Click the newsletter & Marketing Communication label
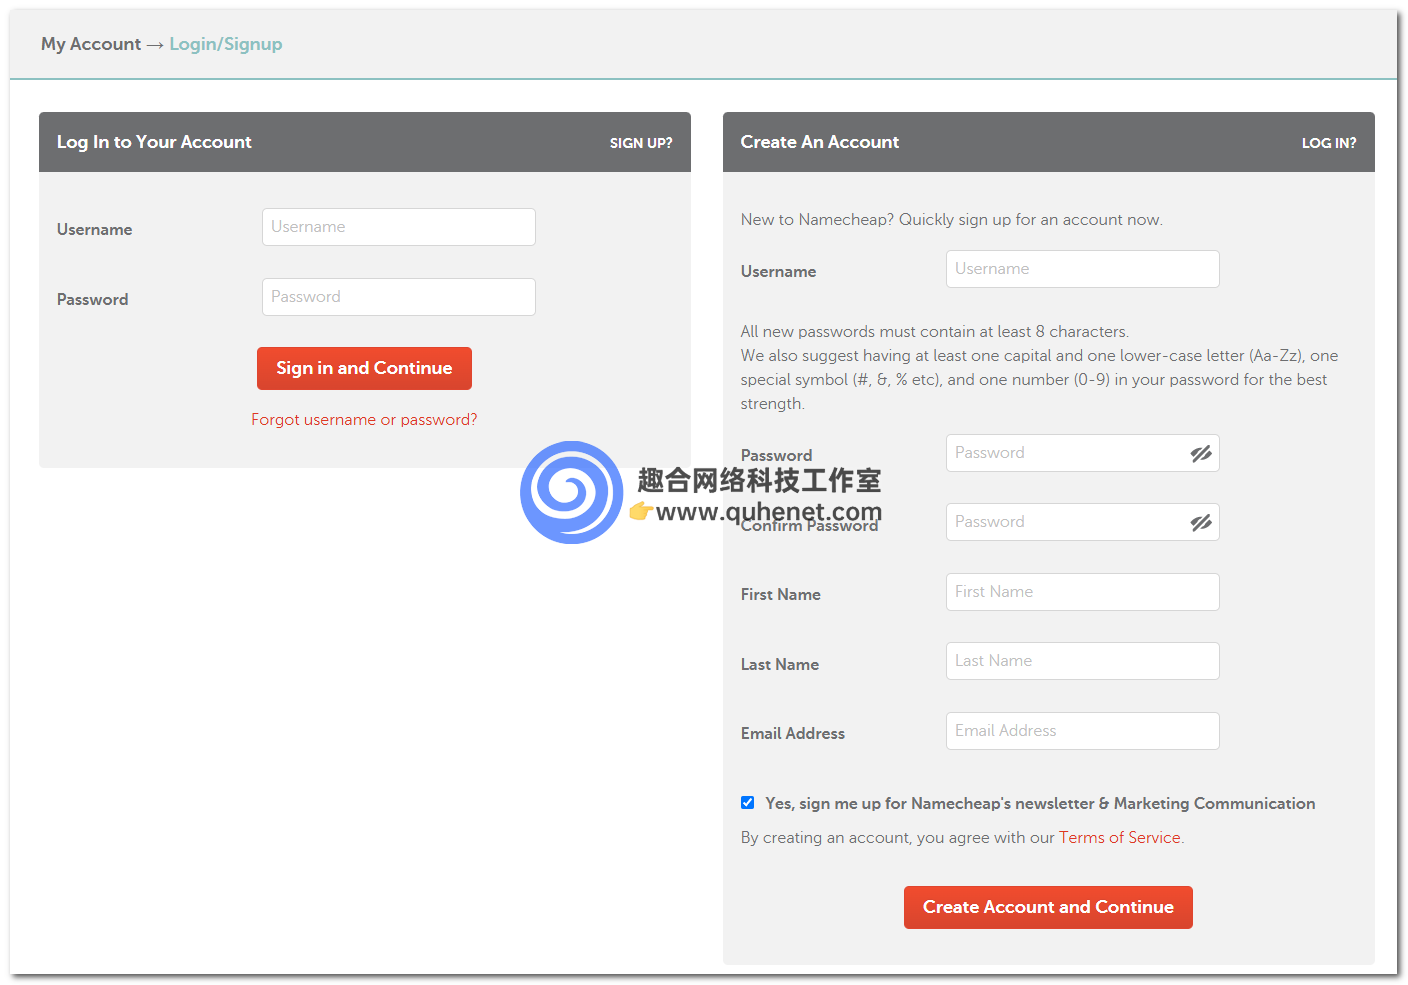The height and width of the screenshot is (985, 1408). tap(1040, 803)
